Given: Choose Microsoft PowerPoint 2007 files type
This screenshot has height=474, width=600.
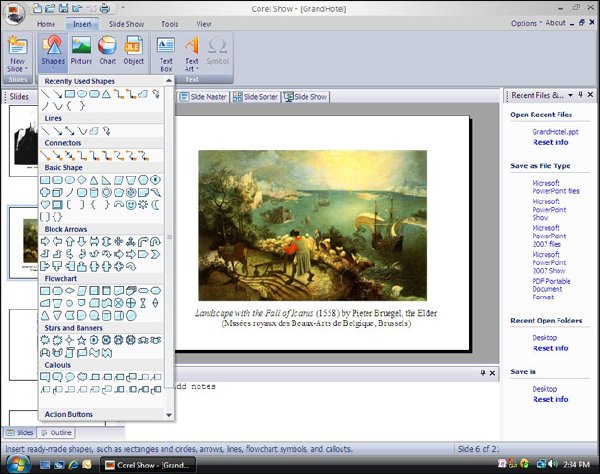Looking at the screenshot, I should [x=549, y=236].
